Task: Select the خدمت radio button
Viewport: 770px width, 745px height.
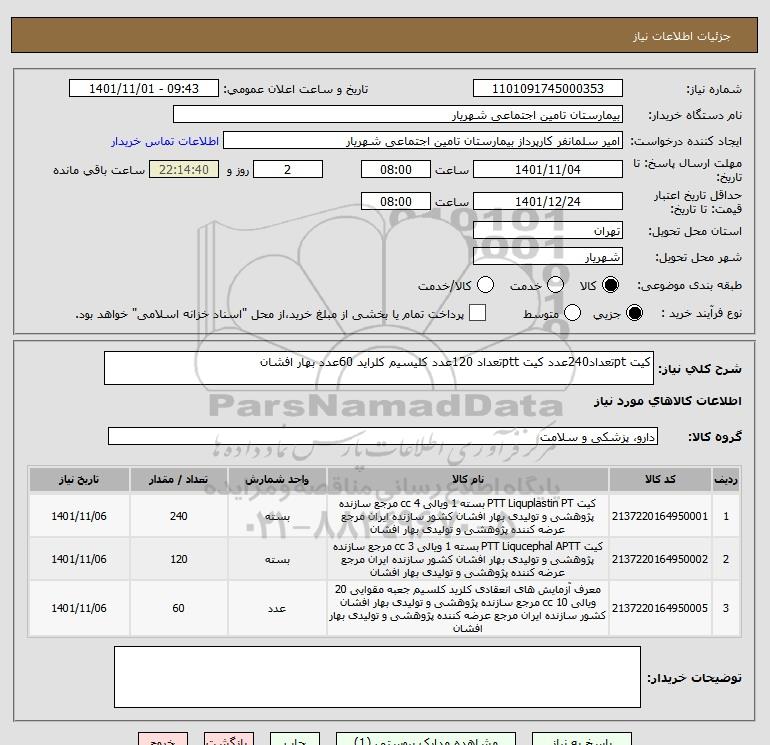Action: pyautogui.click(x=555, y=285)
